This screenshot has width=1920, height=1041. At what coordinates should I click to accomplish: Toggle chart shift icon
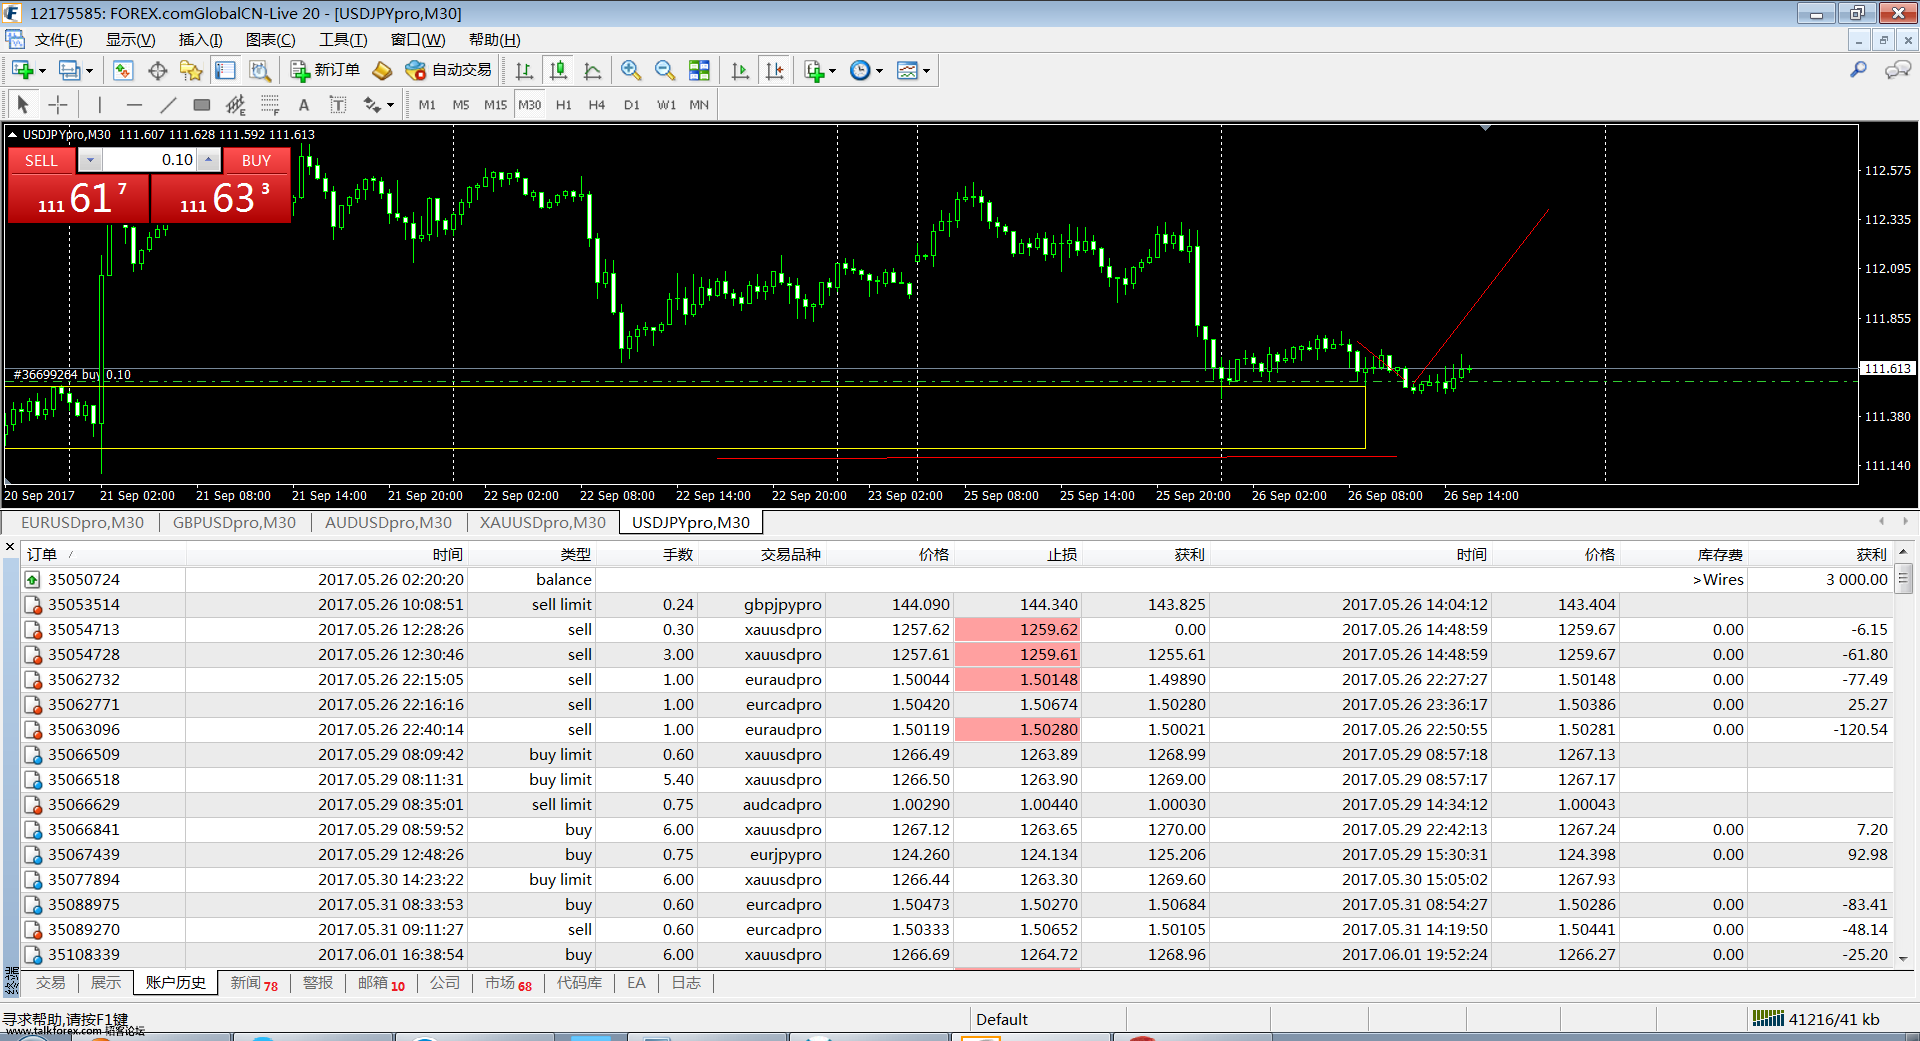pyautogui.click(x=775, y=70)
